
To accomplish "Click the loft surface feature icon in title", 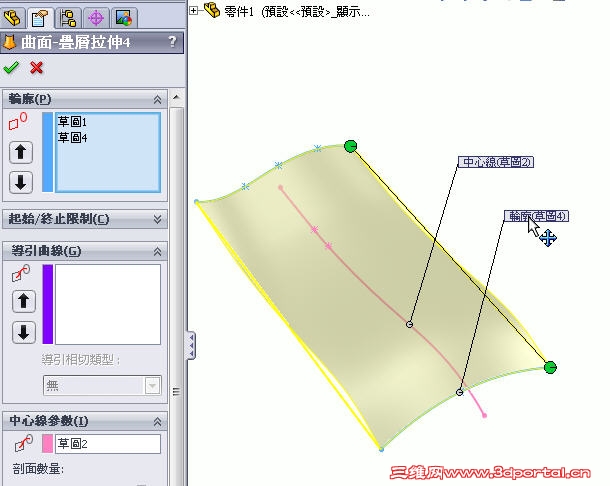I will (9, 42).
